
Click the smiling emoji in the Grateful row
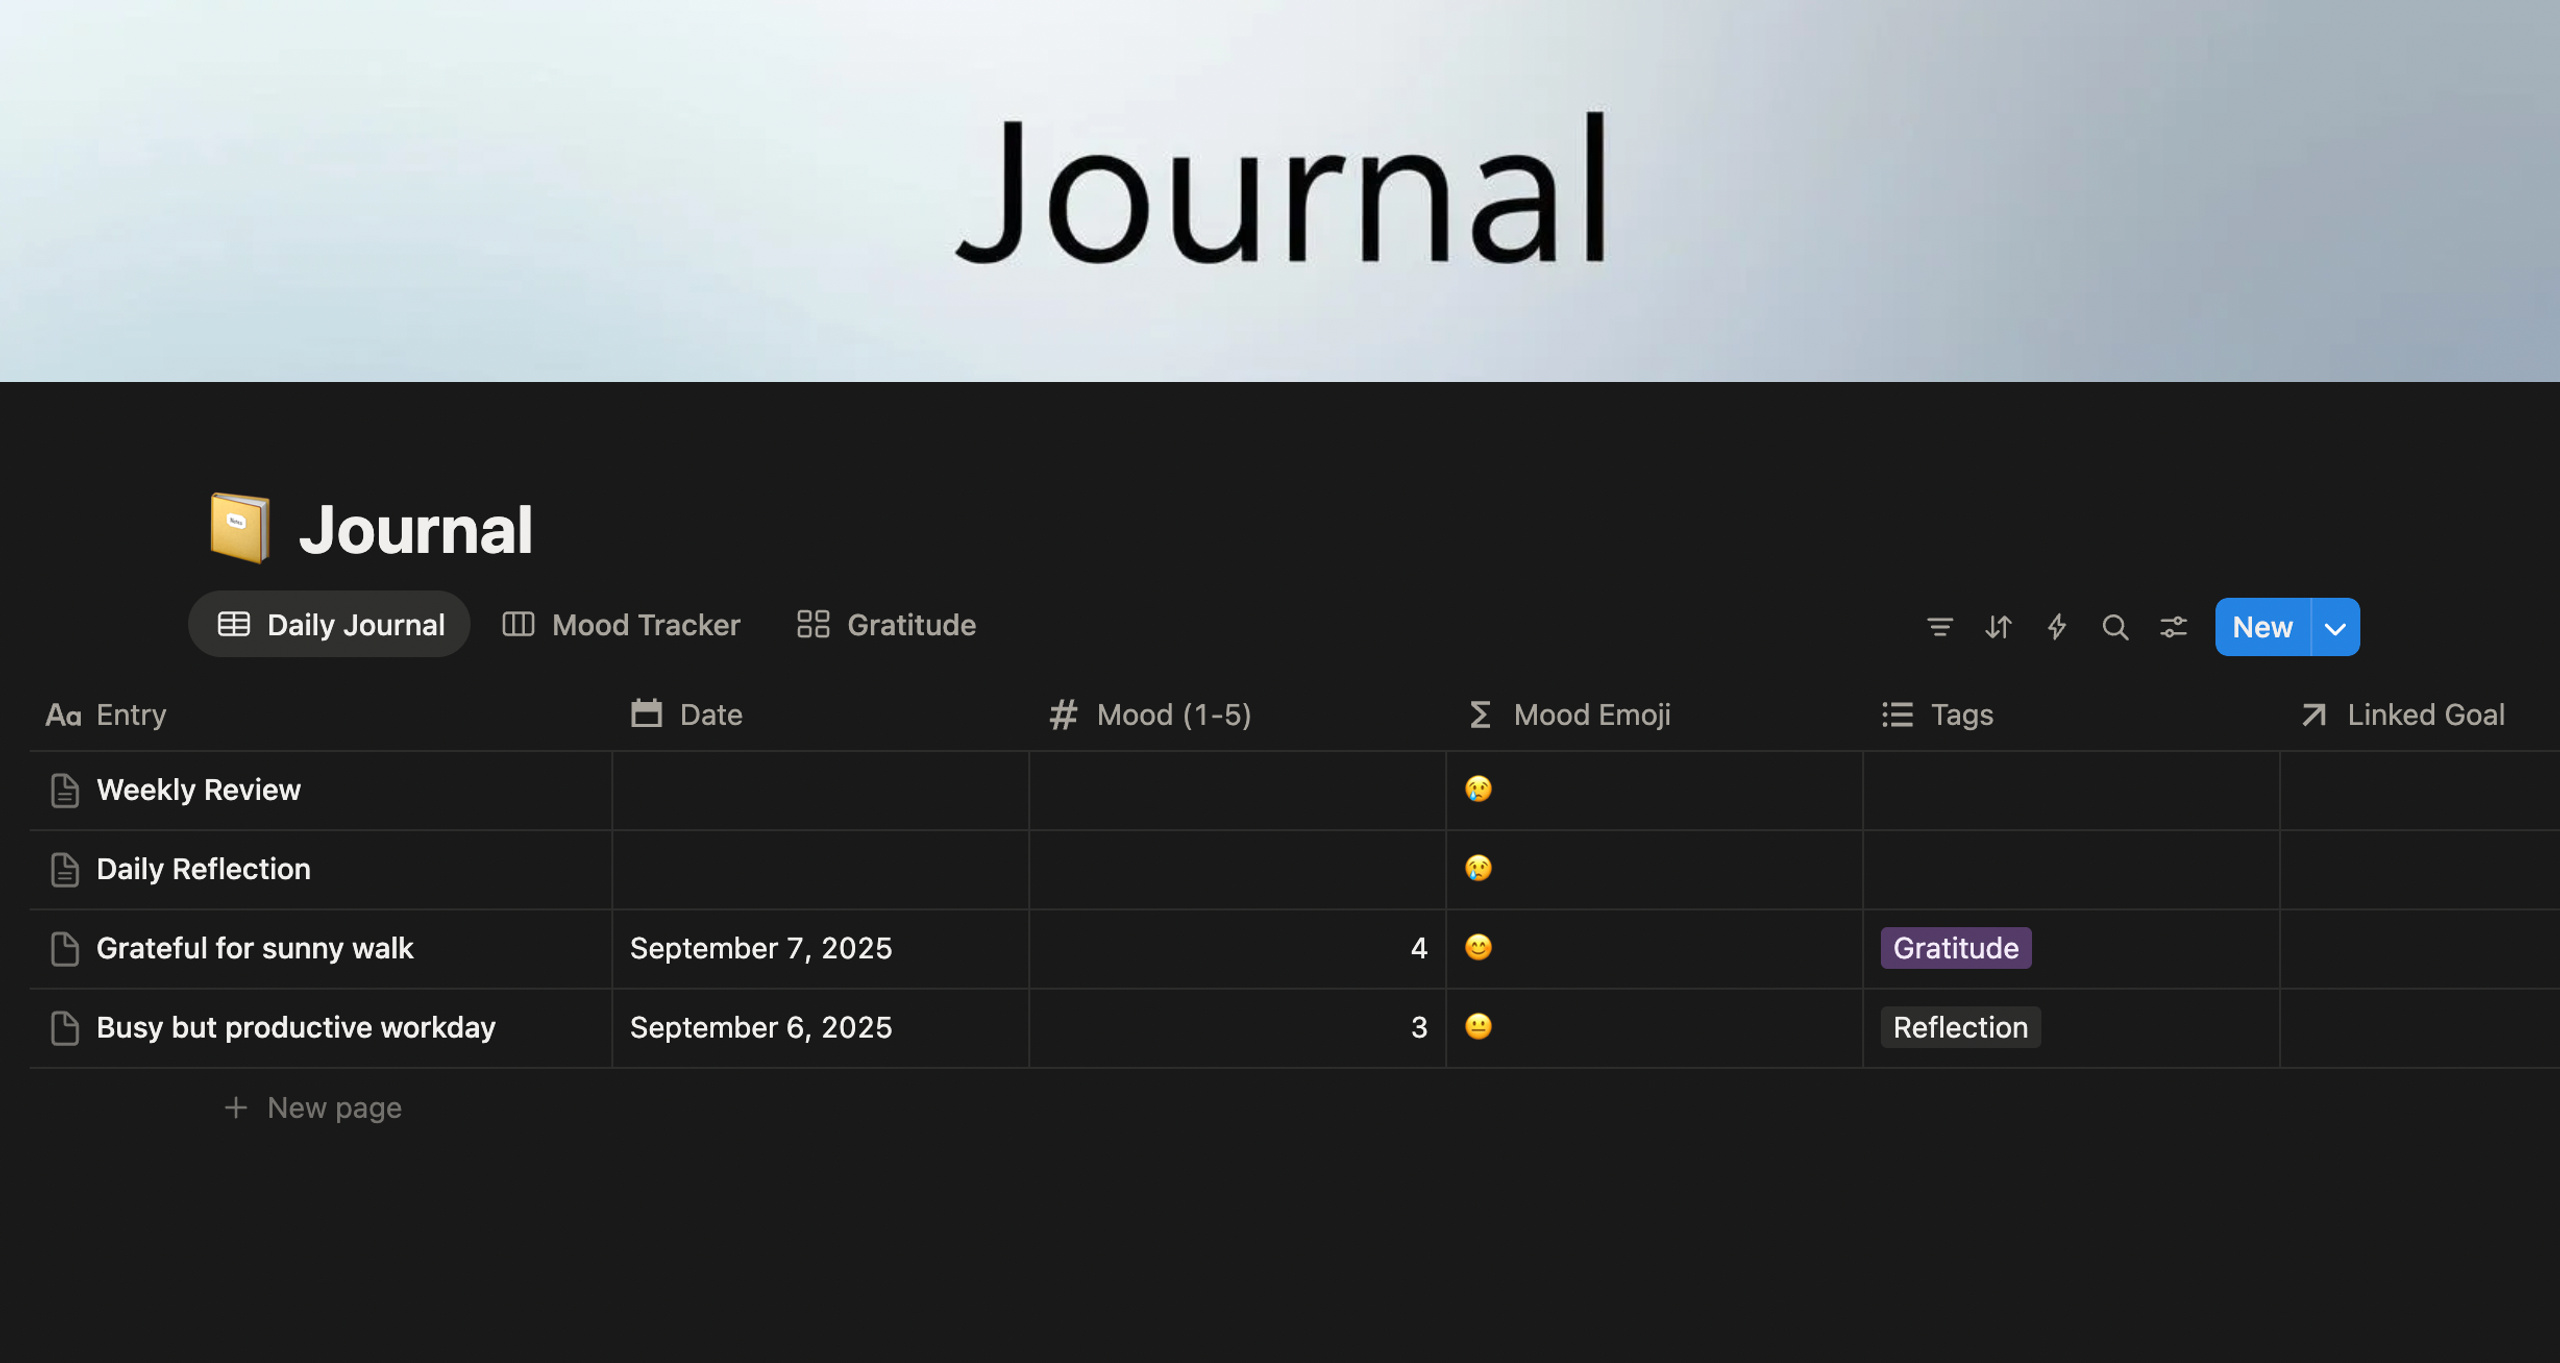point(1478,947)
